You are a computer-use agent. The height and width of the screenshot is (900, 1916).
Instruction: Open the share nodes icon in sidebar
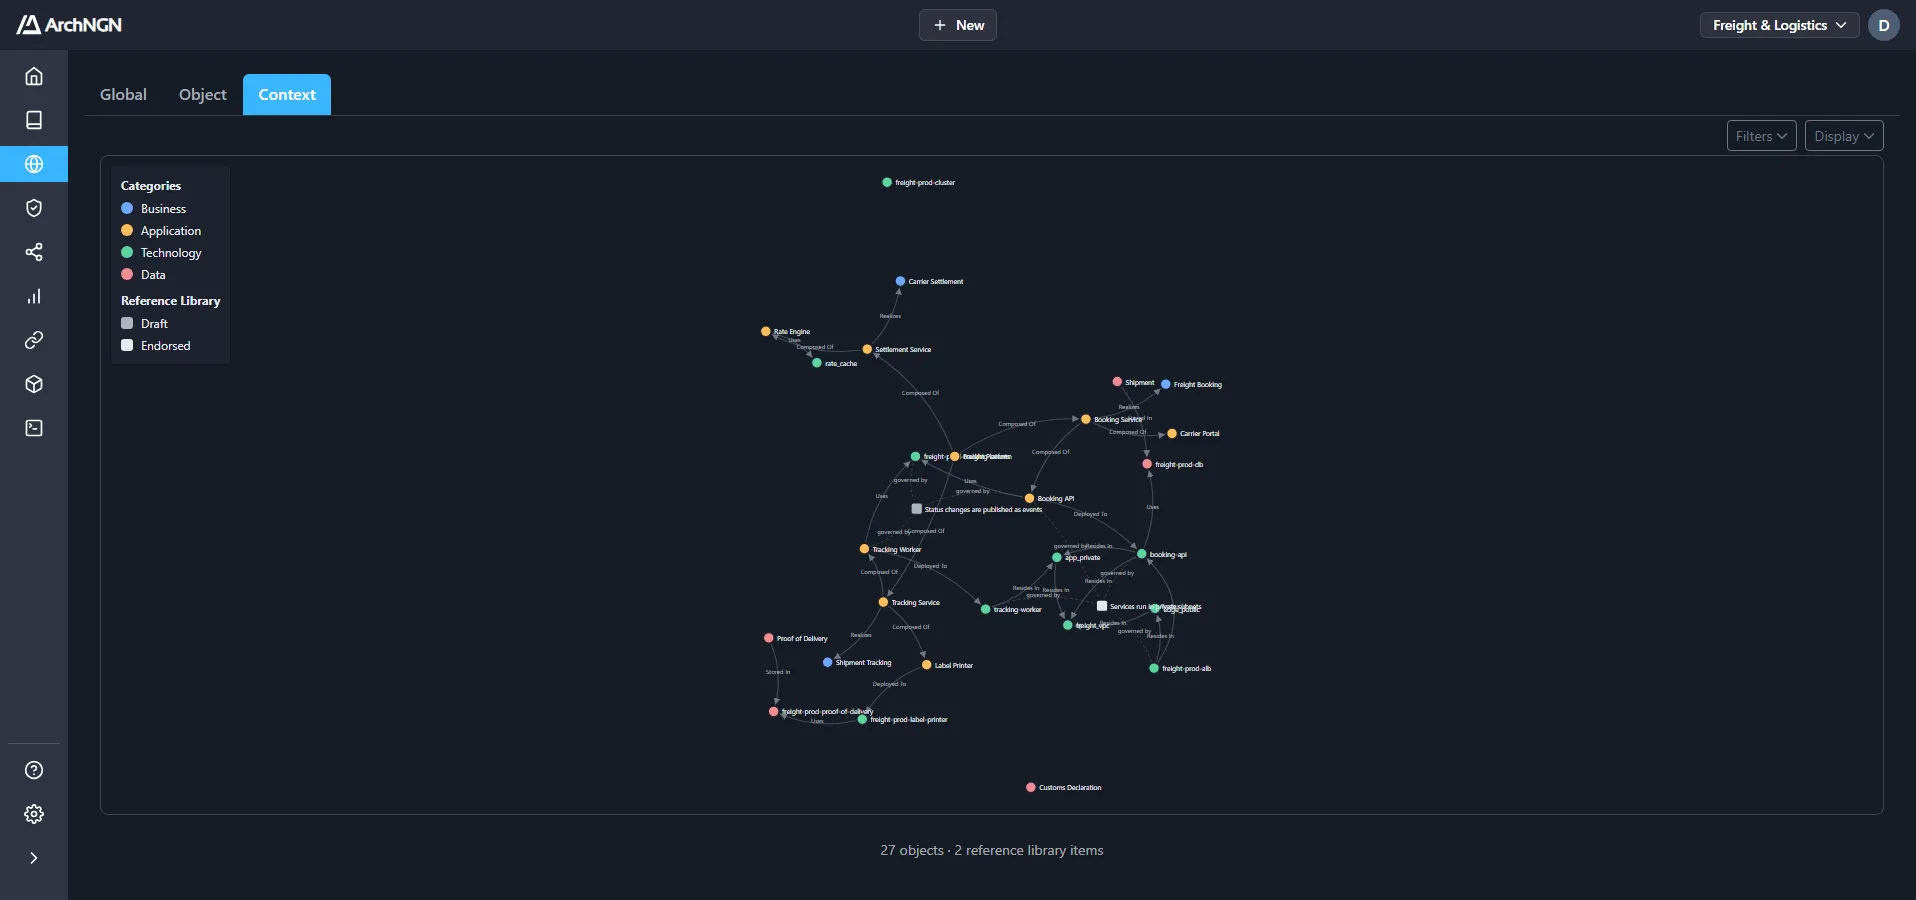click(34, 252)
